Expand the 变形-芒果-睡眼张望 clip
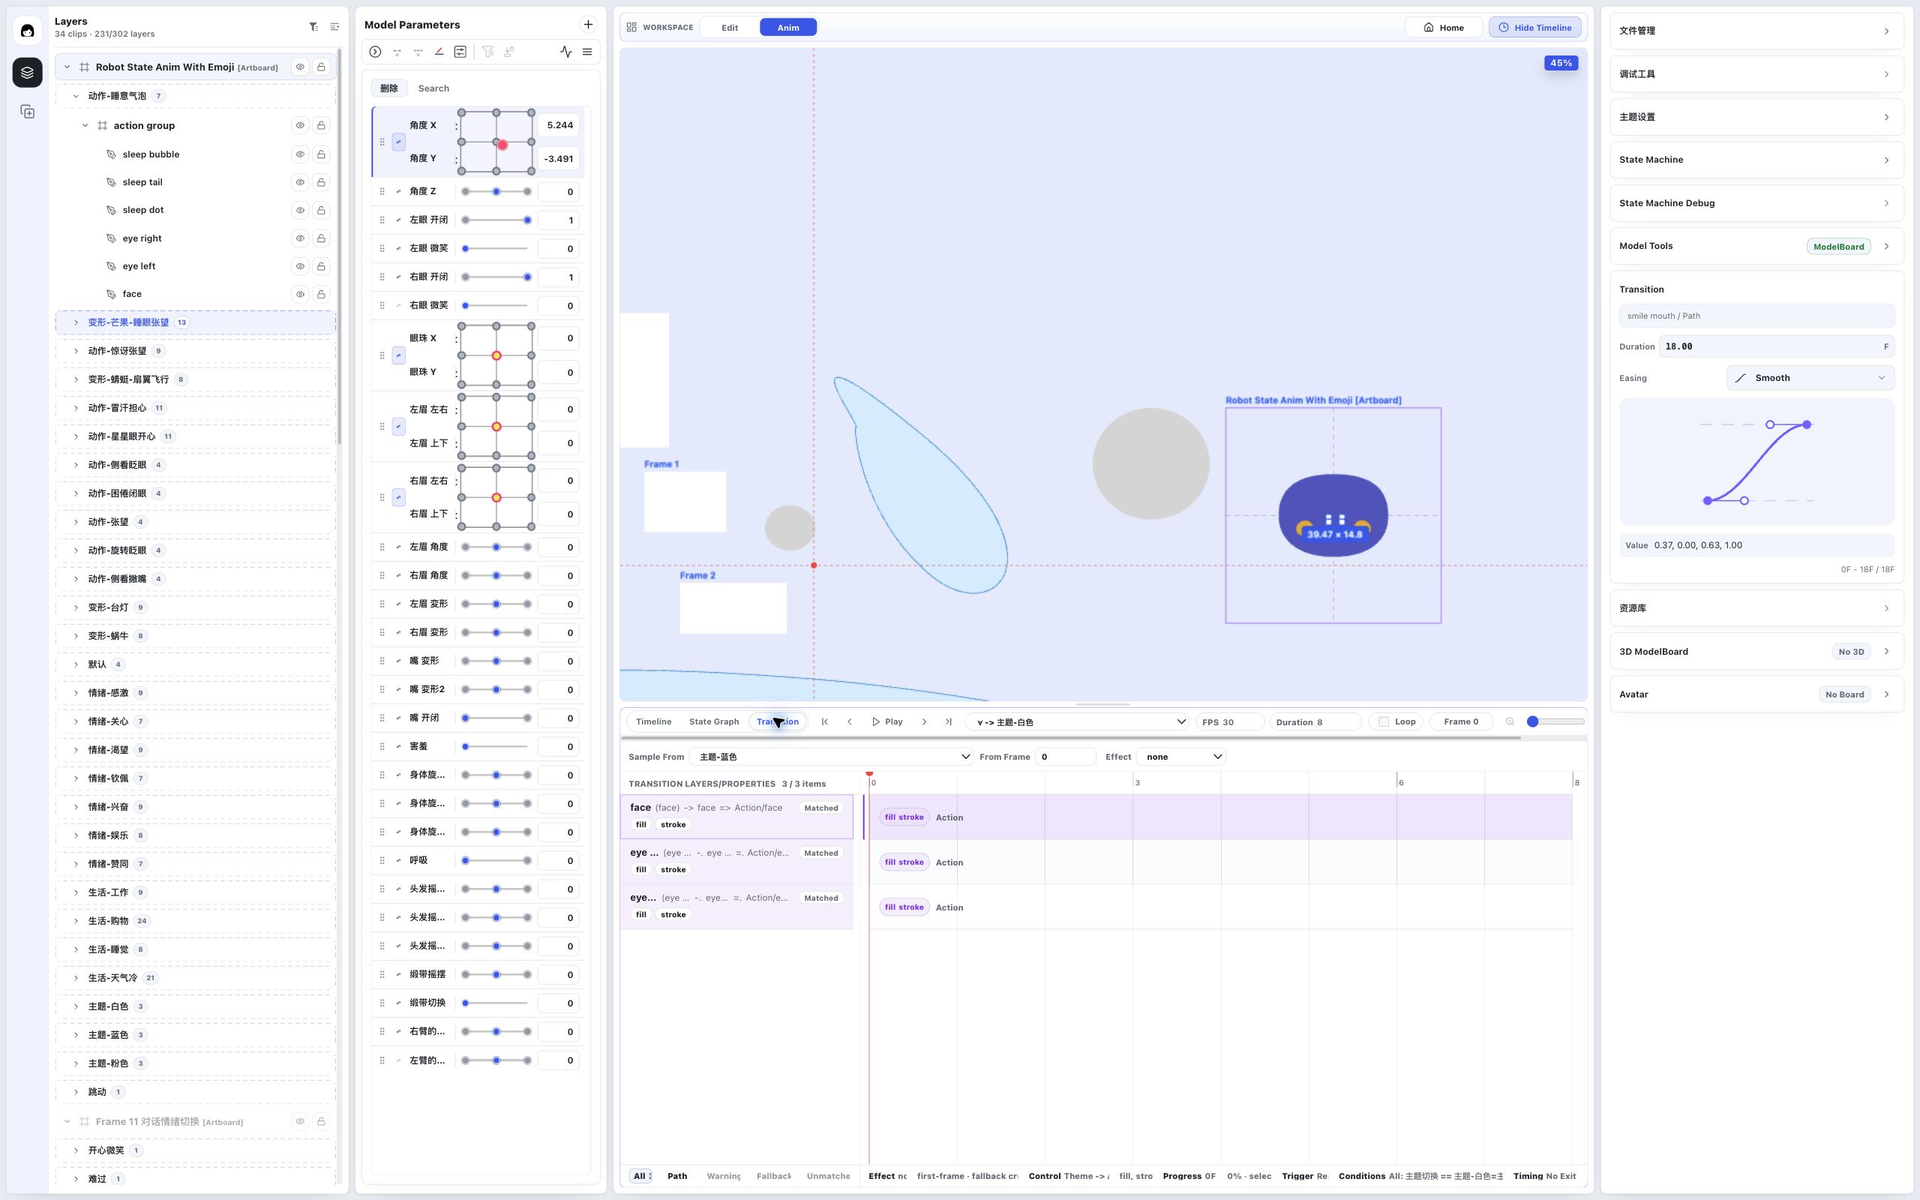Viewport: 1920px width, 1200px height. (x=76, y=323)
